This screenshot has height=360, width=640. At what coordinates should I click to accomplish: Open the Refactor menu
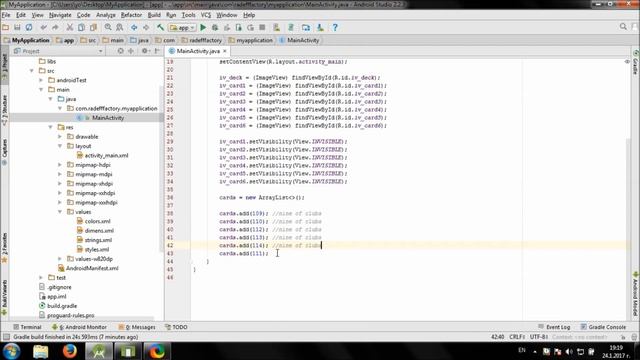pyautogui.click(x=131, y=15)
